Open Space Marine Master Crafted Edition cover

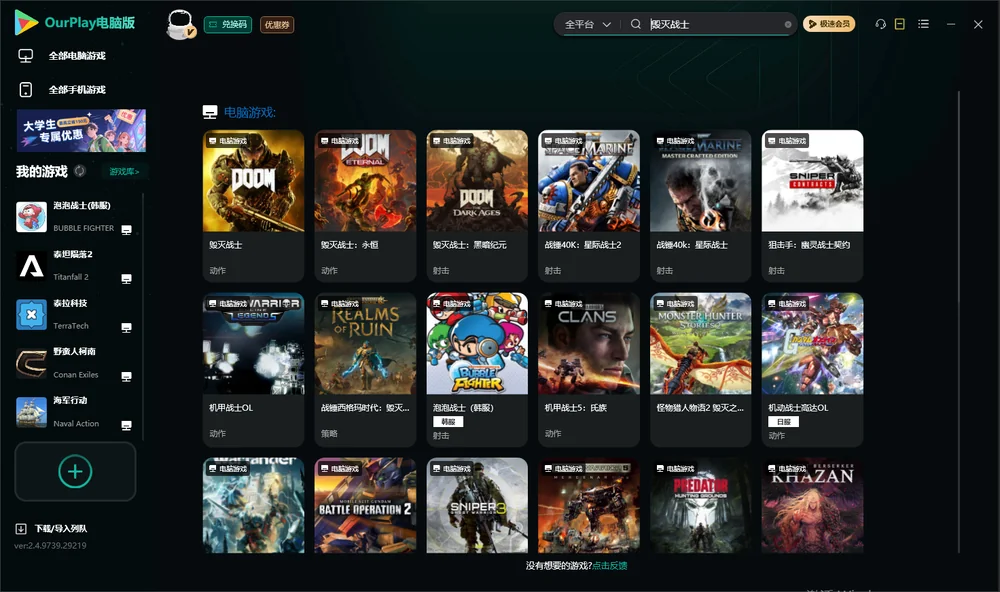[701, 181]
